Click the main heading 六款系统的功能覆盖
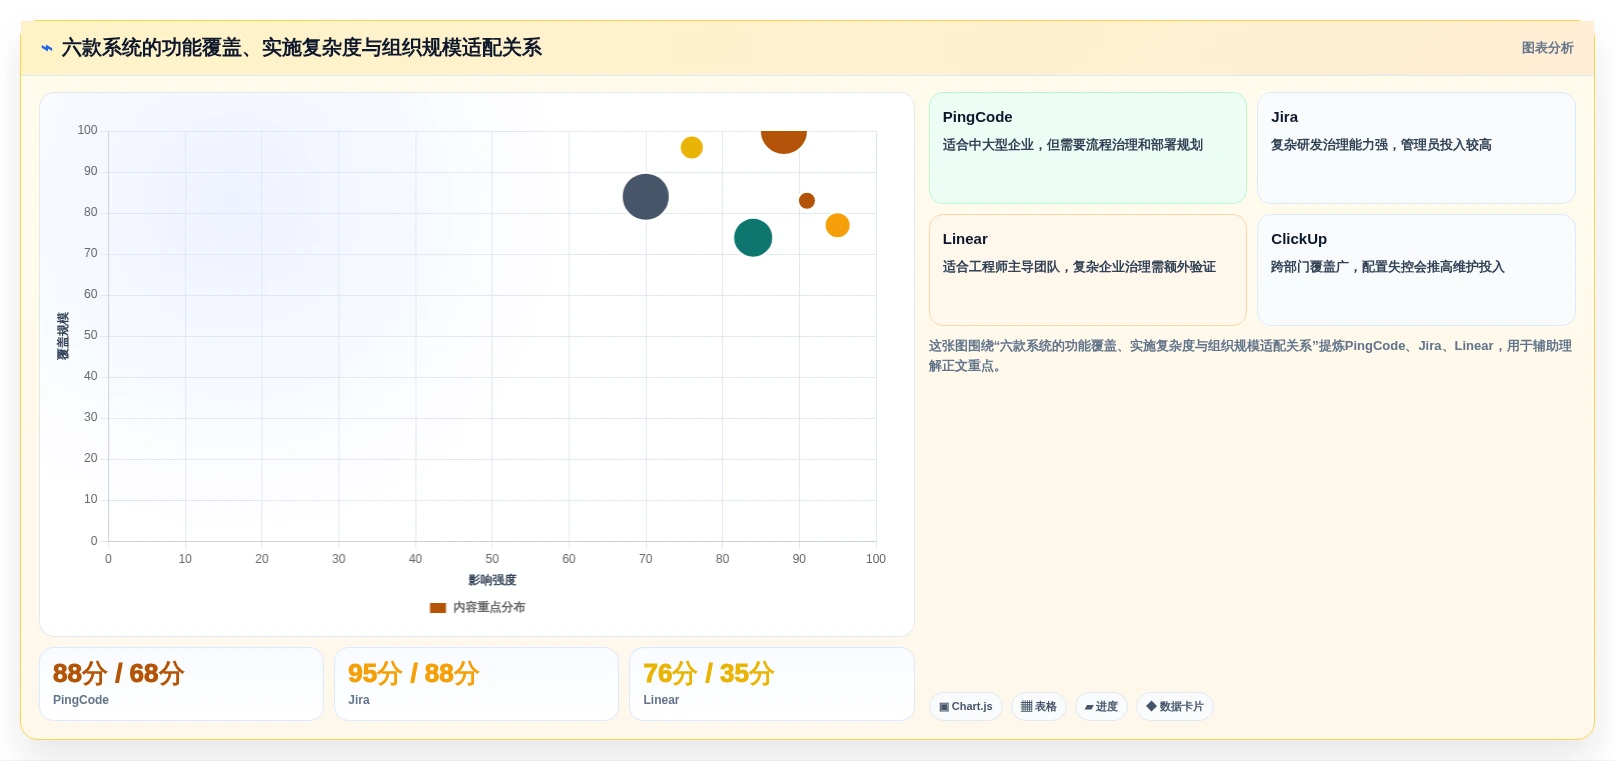The width and height of the screenshot is (1615, 761). point(301,48)
